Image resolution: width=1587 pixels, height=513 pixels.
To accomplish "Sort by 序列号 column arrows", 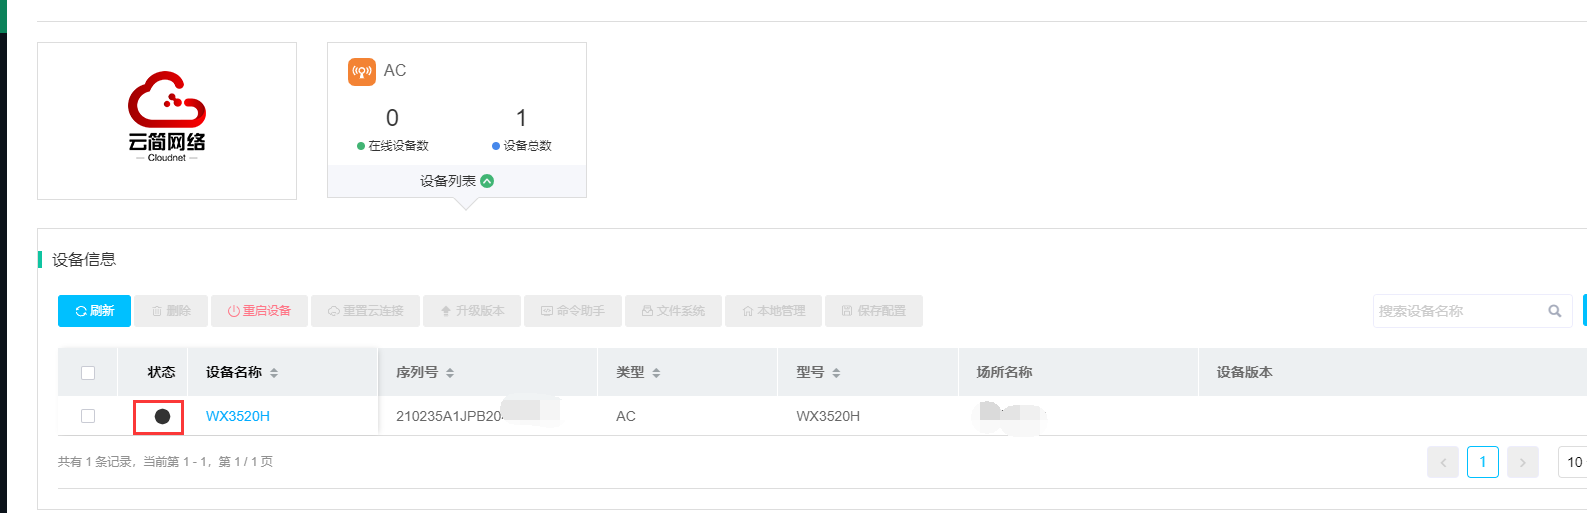I will 450,373.
